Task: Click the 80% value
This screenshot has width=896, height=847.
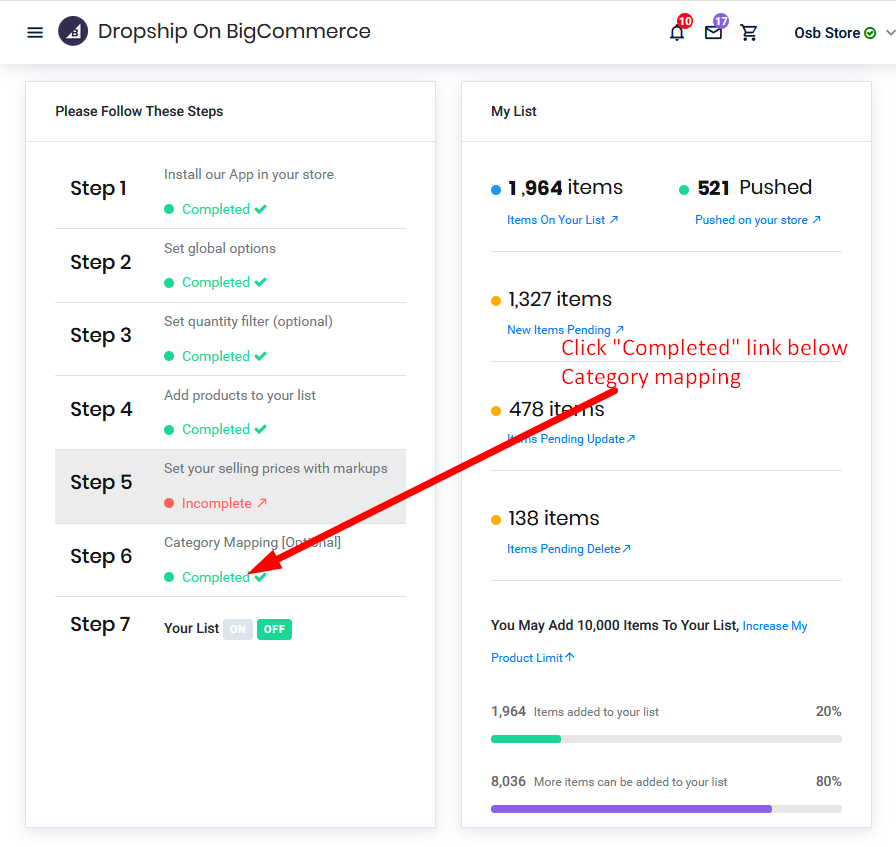Action: coord(829,781)
